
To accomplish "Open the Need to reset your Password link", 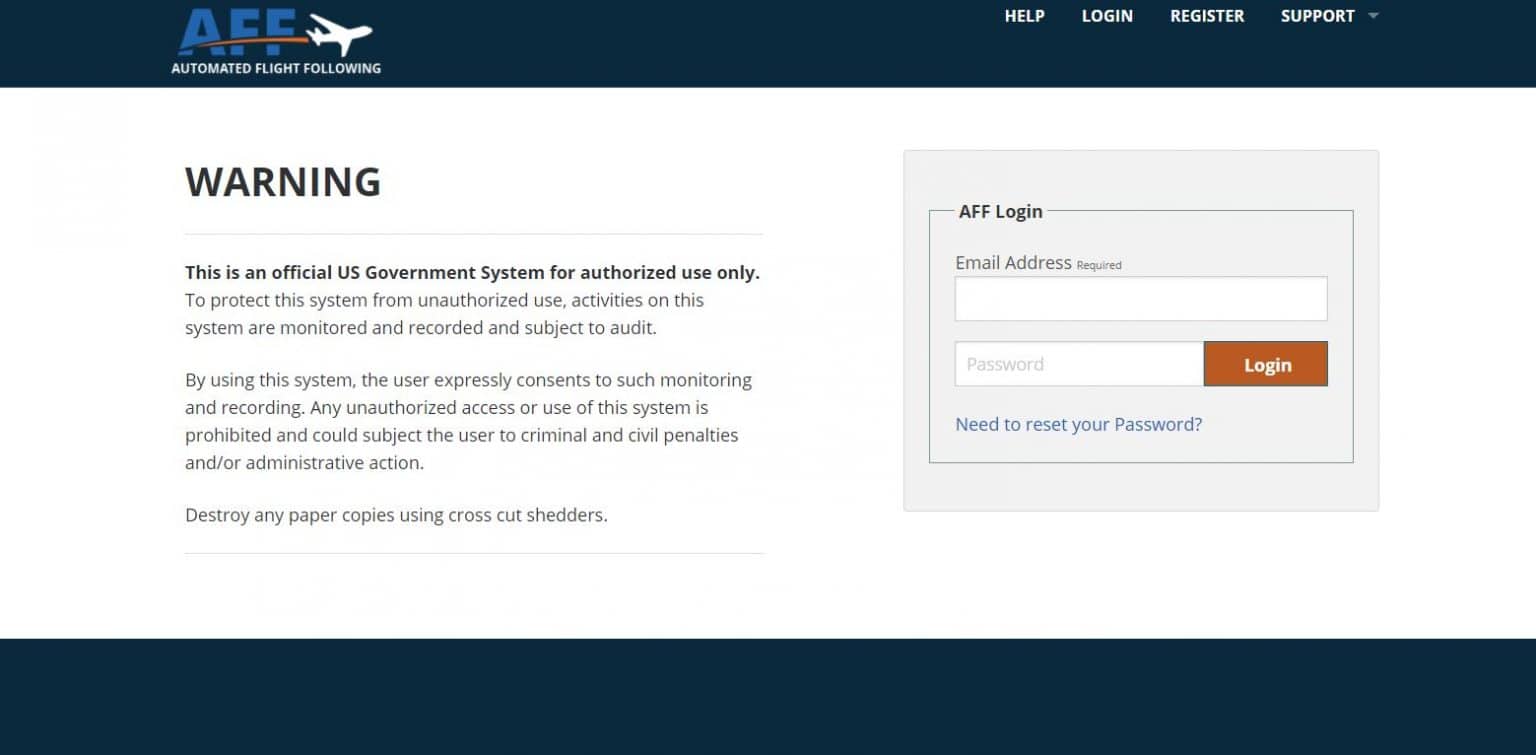I will (x=1078, y=424).
